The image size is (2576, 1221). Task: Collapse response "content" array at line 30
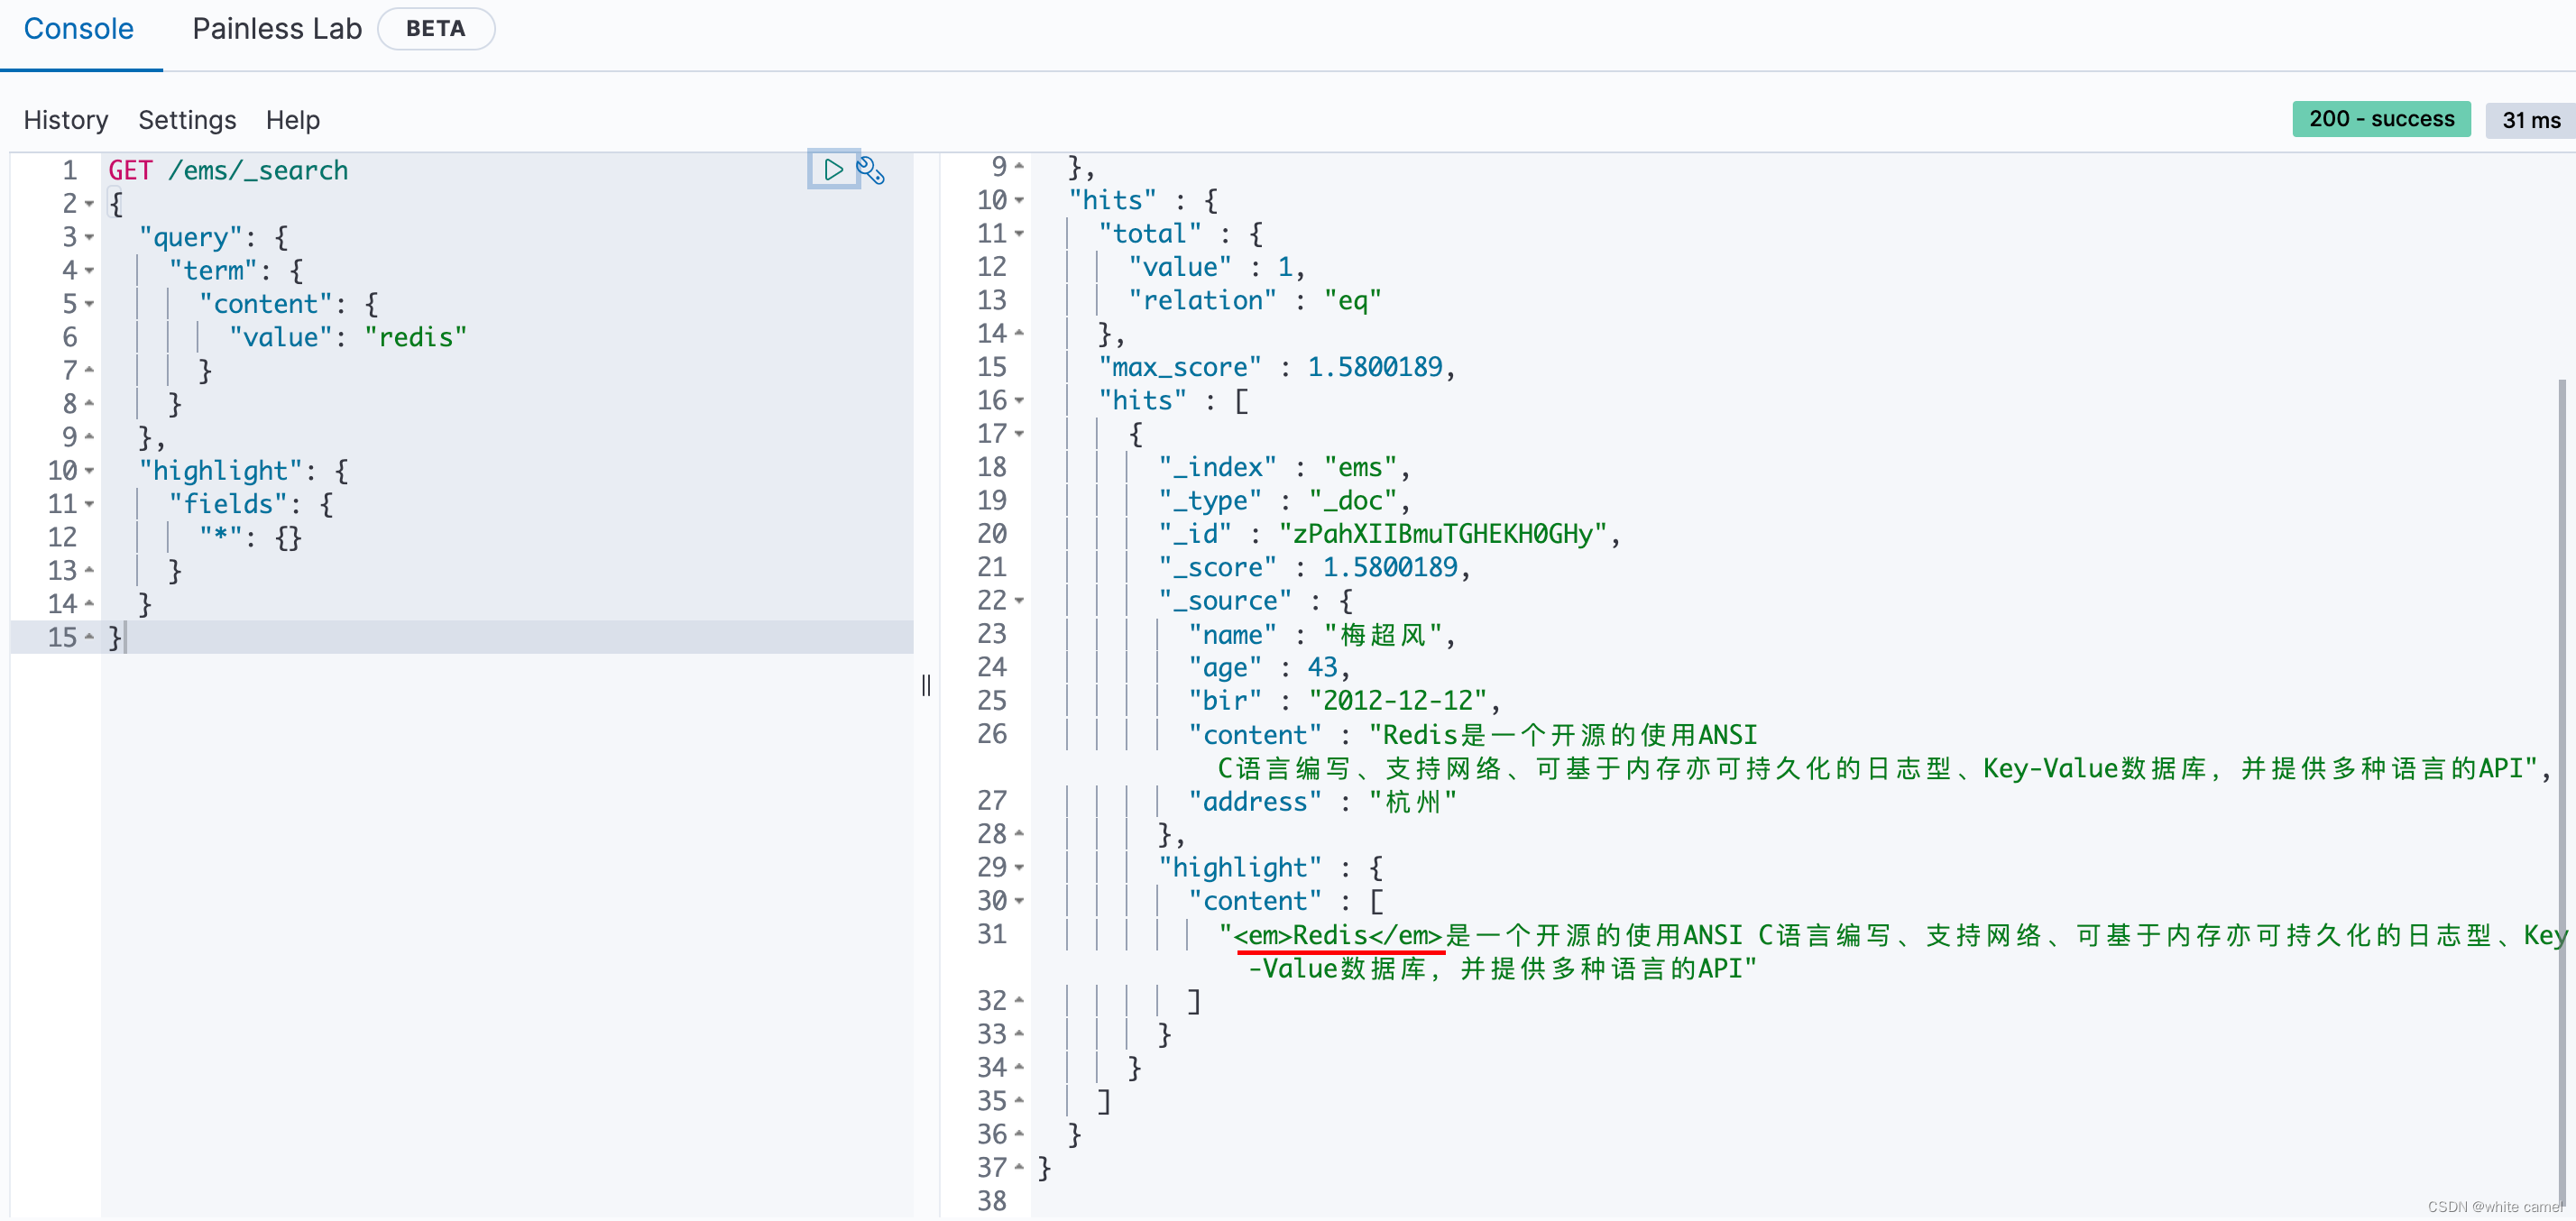click(1019, 901)
